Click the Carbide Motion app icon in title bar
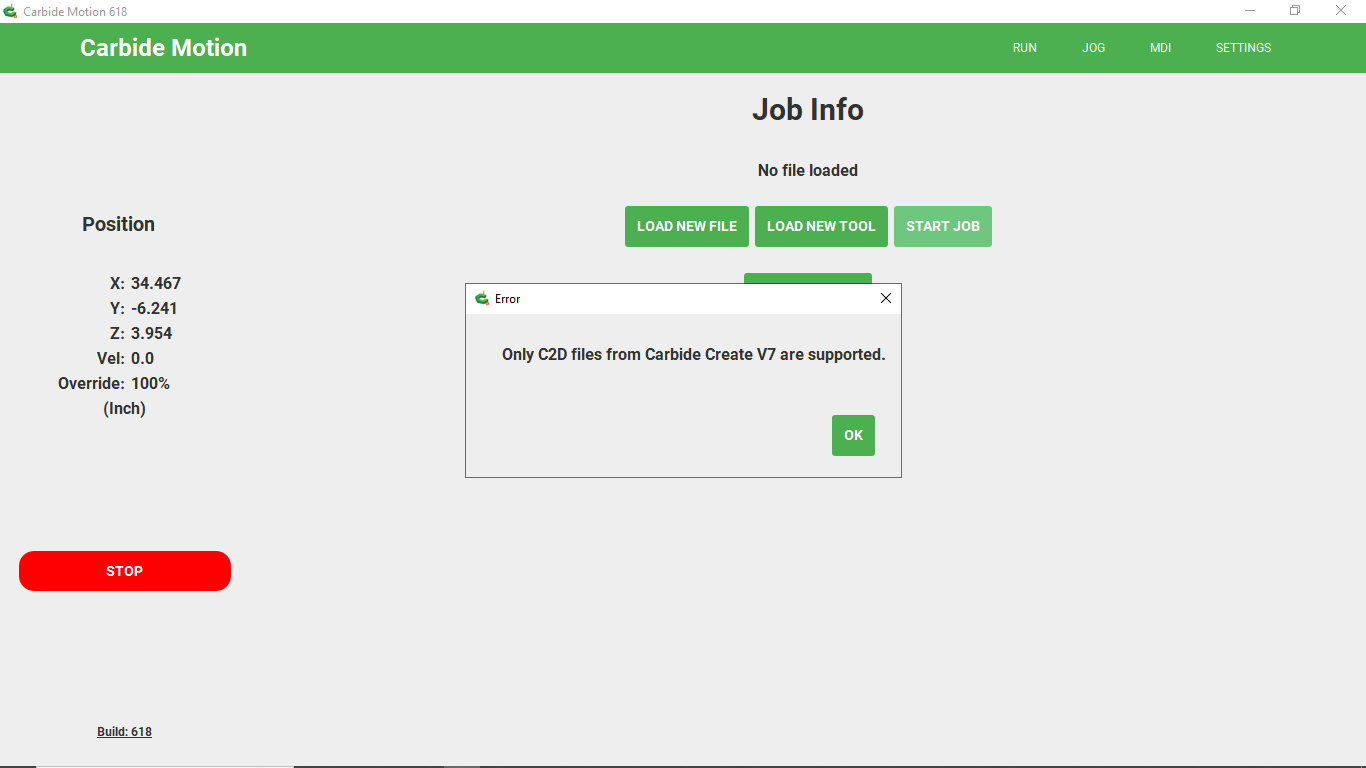This screenshot has width=1366, height=768. (10, 11)
